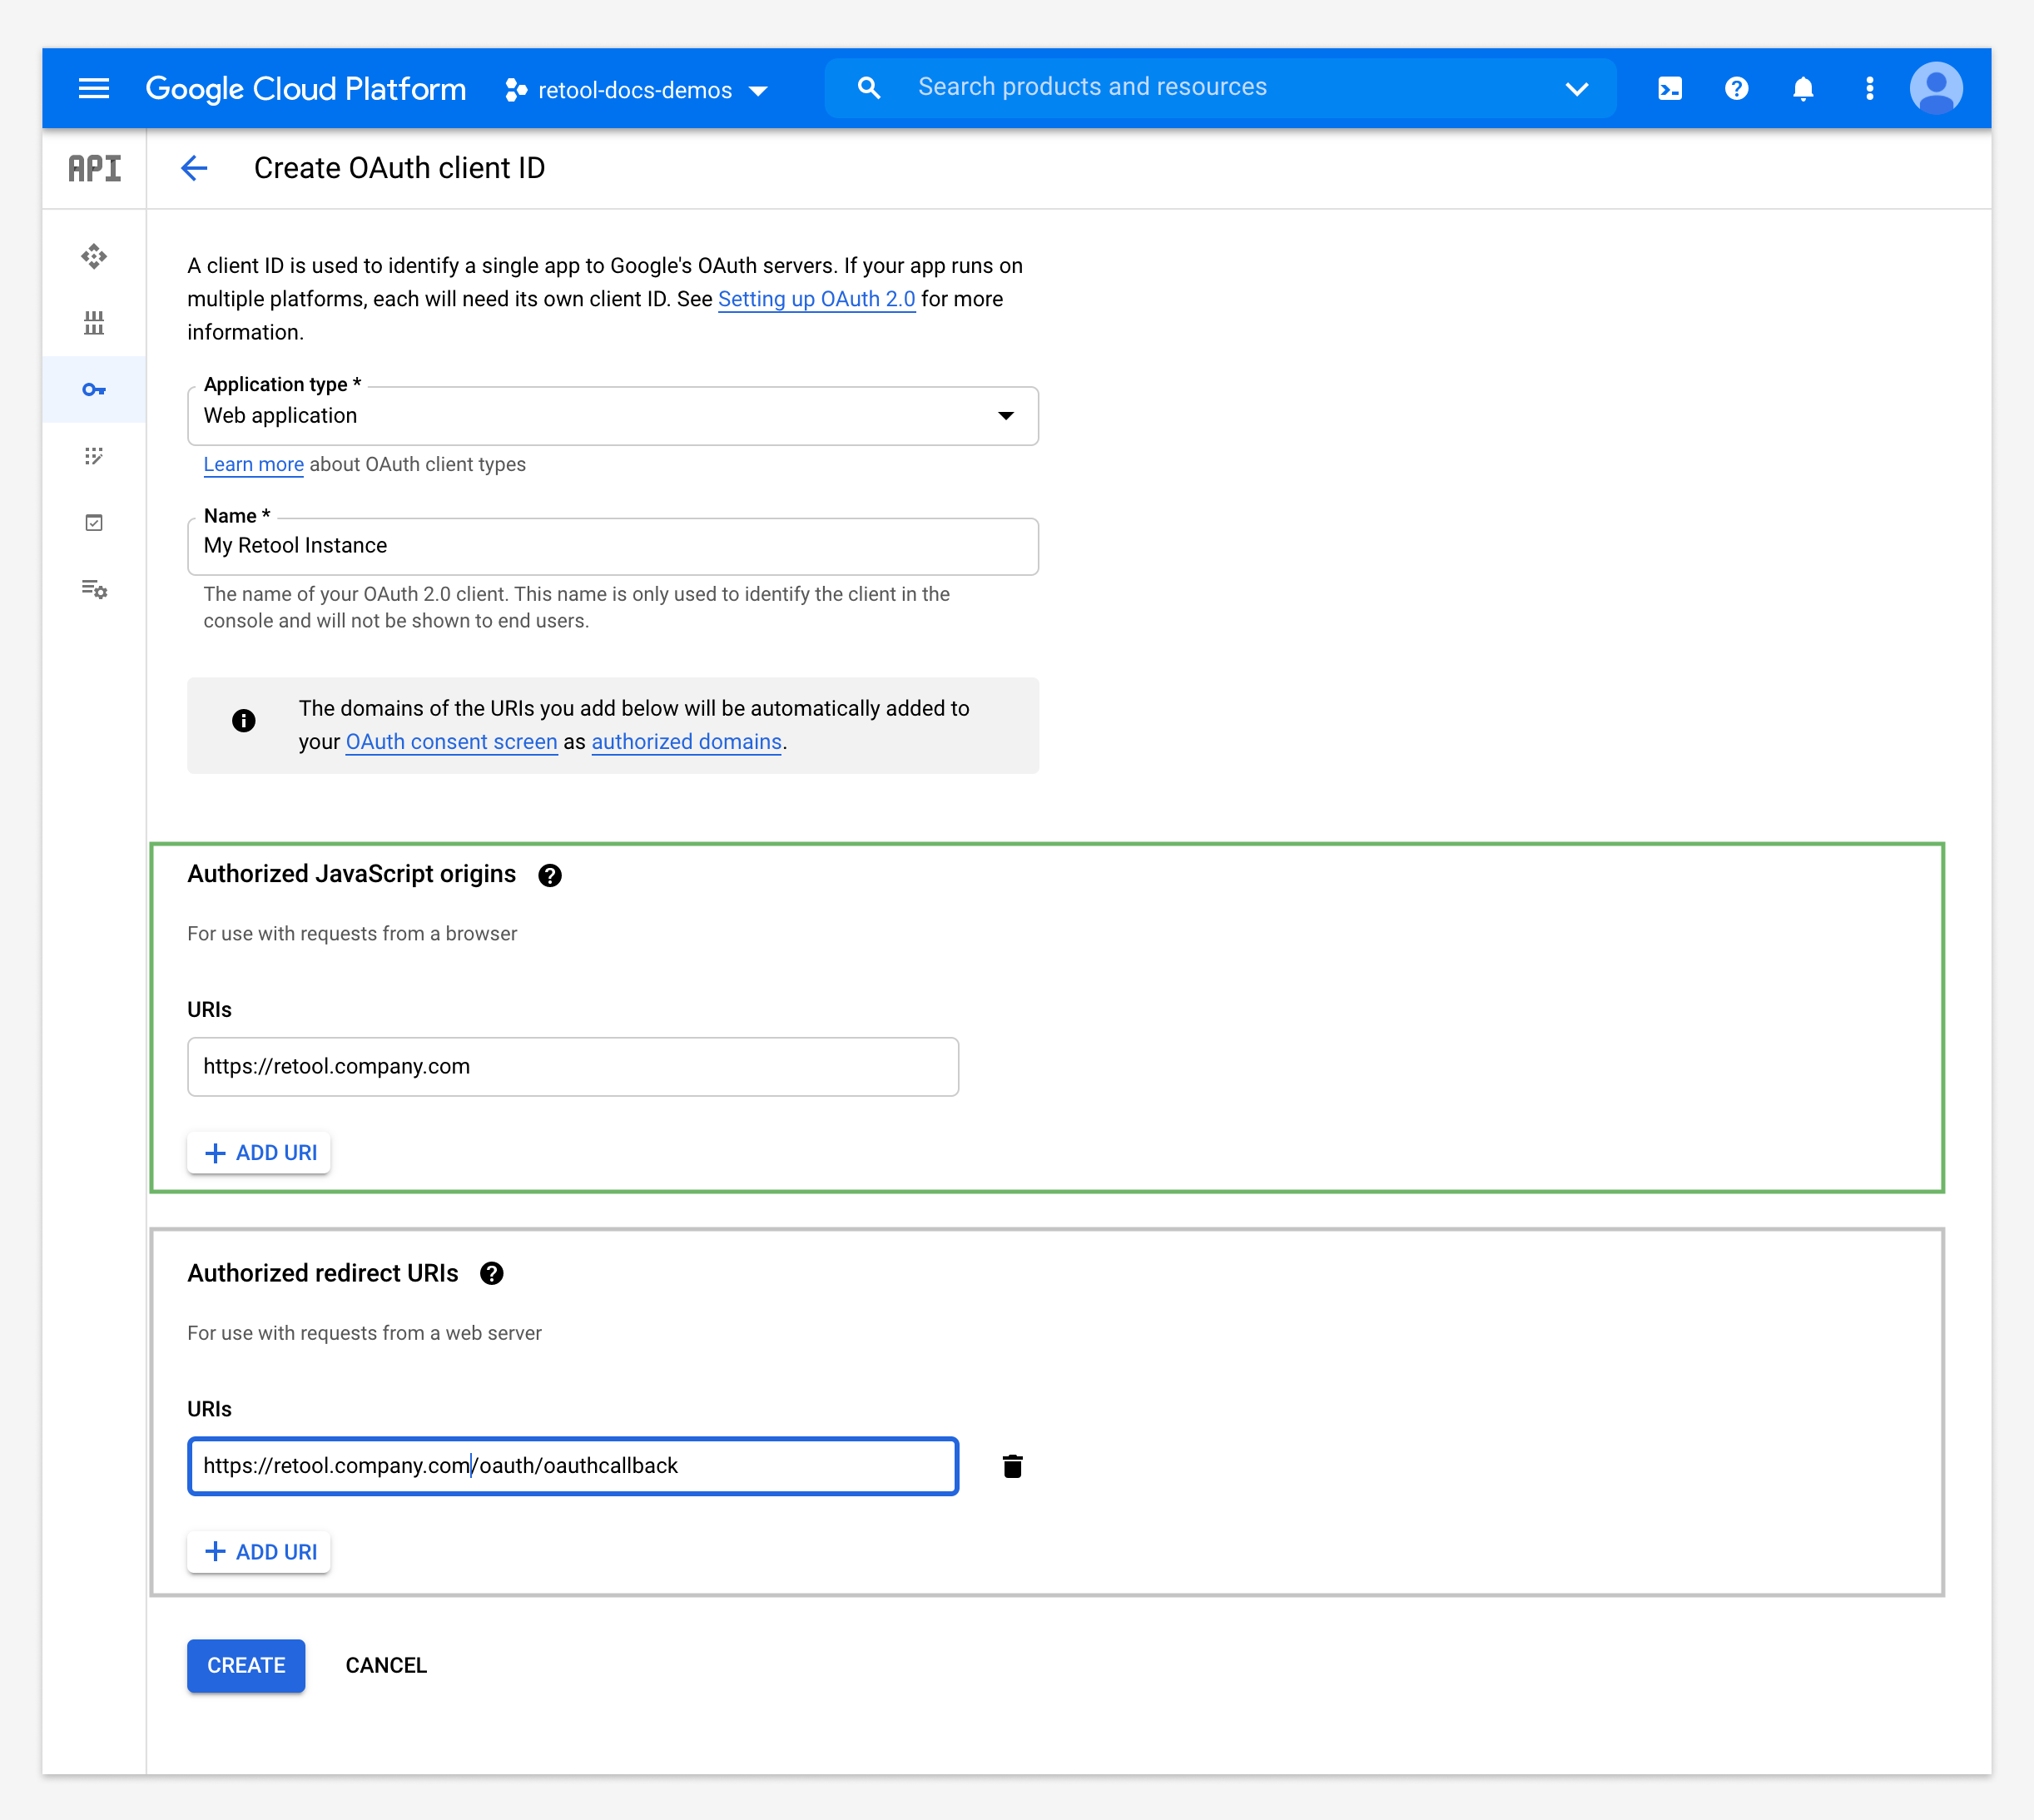
Task: Open the Setting up OAuth 2.0 link
Action: [x=816, y=299]
